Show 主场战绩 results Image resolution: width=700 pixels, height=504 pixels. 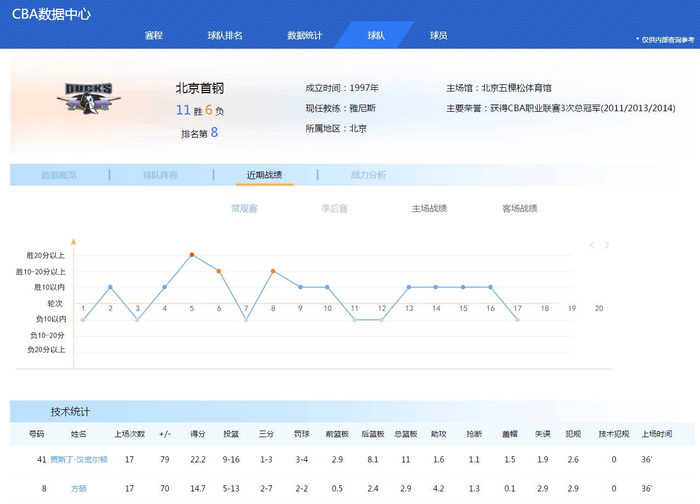tap(429, 209)
